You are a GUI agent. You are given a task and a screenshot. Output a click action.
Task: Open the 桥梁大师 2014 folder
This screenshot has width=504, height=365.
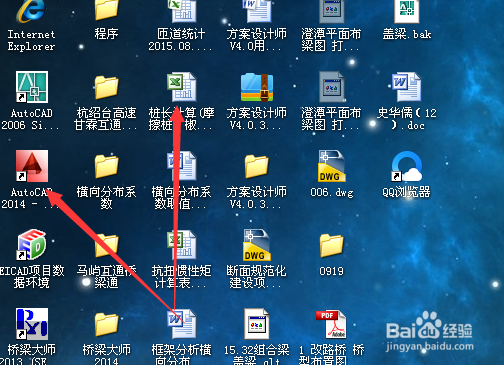coord(106,324)
